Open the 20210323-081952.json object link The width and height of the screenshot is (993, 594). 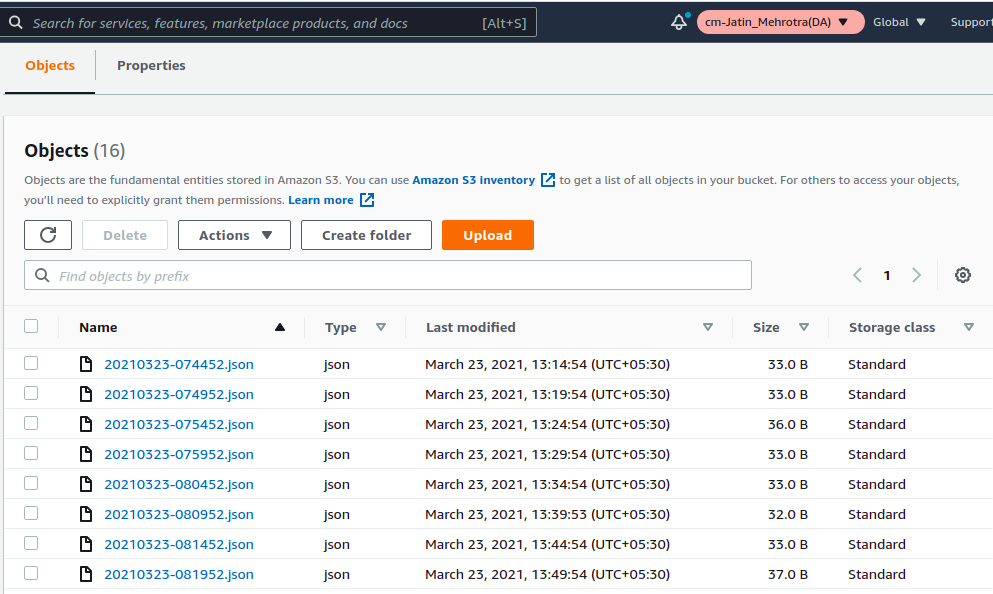point(179,574)
